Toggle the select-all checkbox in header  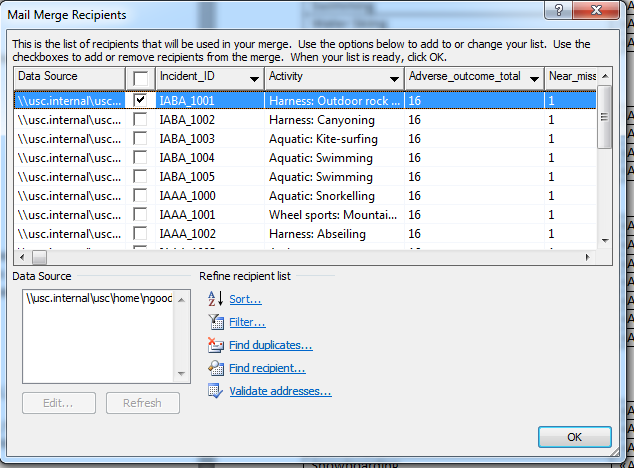pos(141,77)
